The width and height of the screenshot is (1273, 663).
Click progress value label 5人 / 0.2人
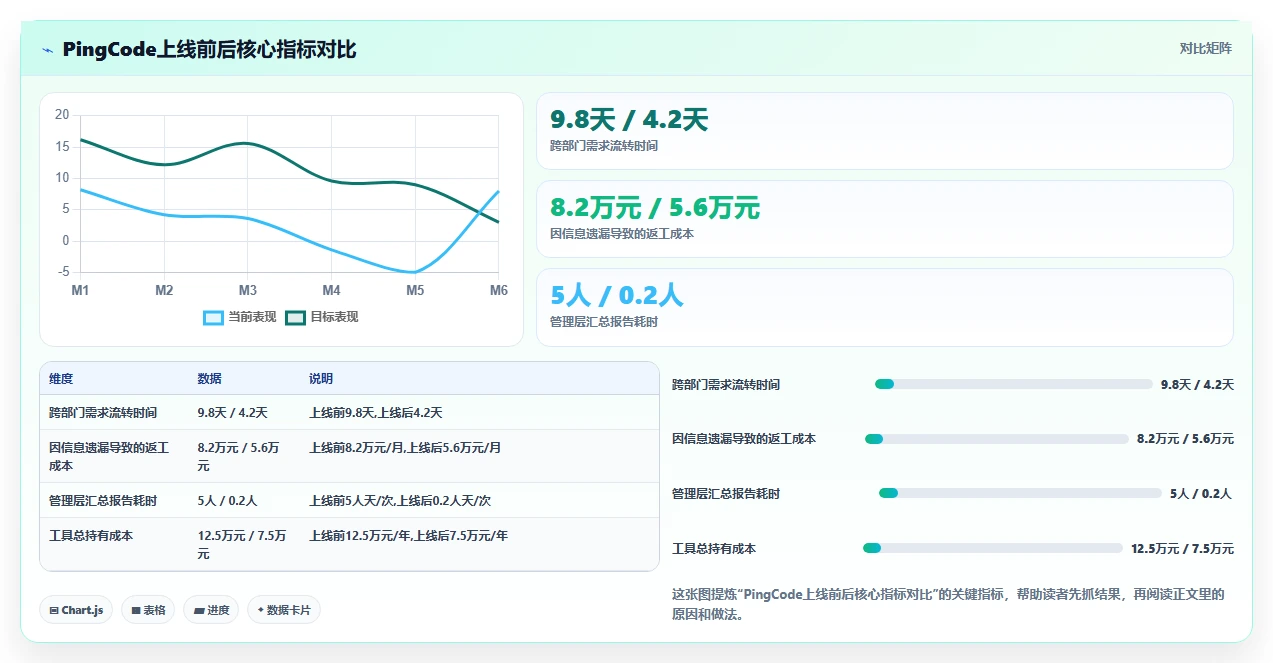1201,494
